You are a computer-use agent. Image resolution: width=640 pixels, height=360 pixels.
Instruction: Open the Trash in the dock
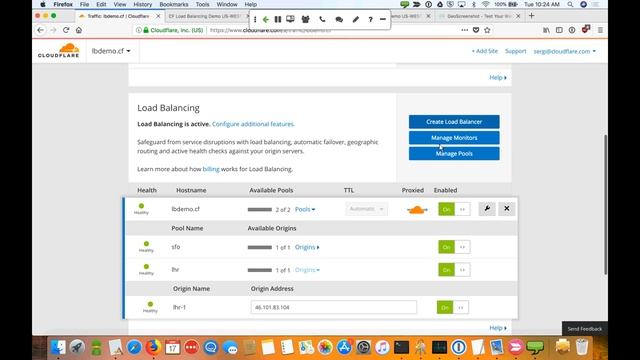(582, 347)
